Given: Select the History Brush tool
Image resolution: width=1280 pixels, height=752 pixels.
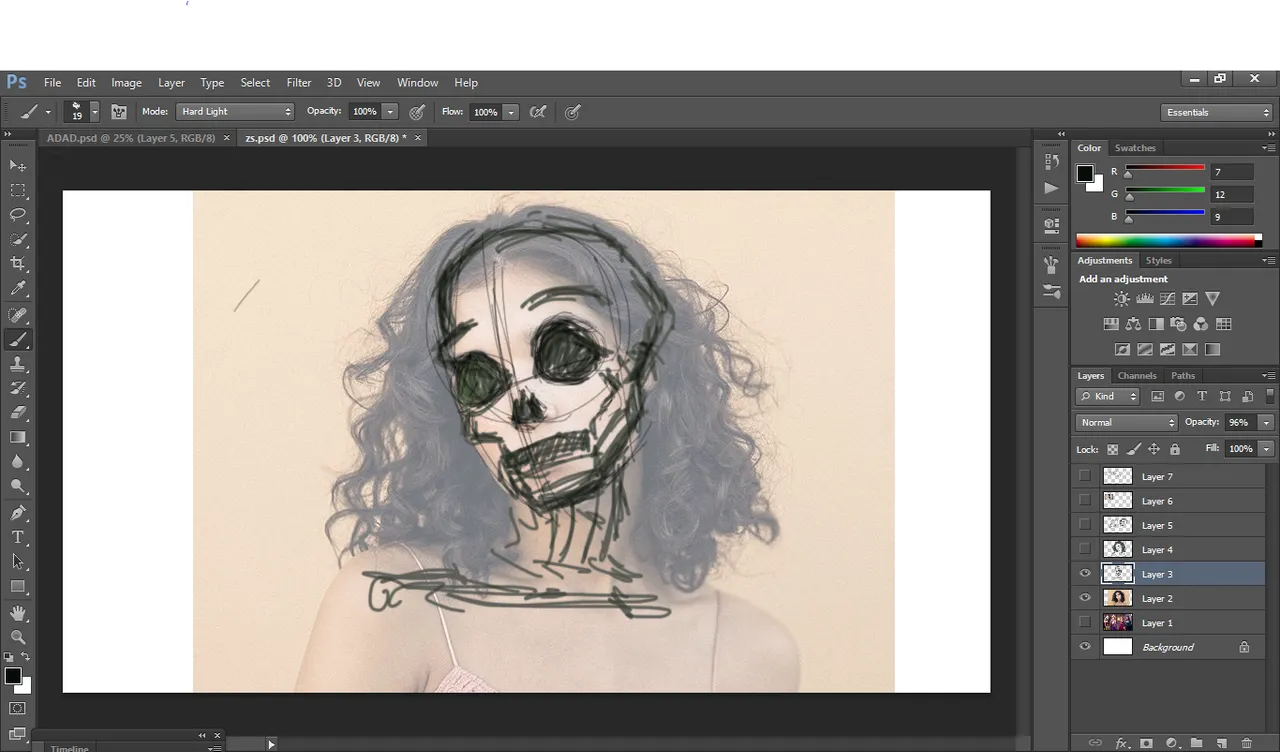Looking at the screenshot, I should 18,388.
